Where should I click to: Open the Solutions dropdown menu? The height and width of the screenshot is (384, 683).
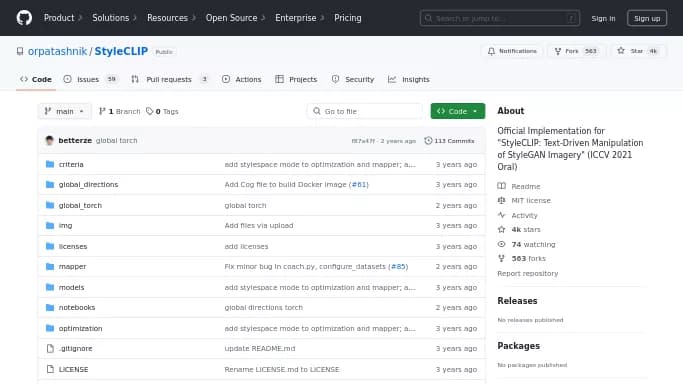114,18
